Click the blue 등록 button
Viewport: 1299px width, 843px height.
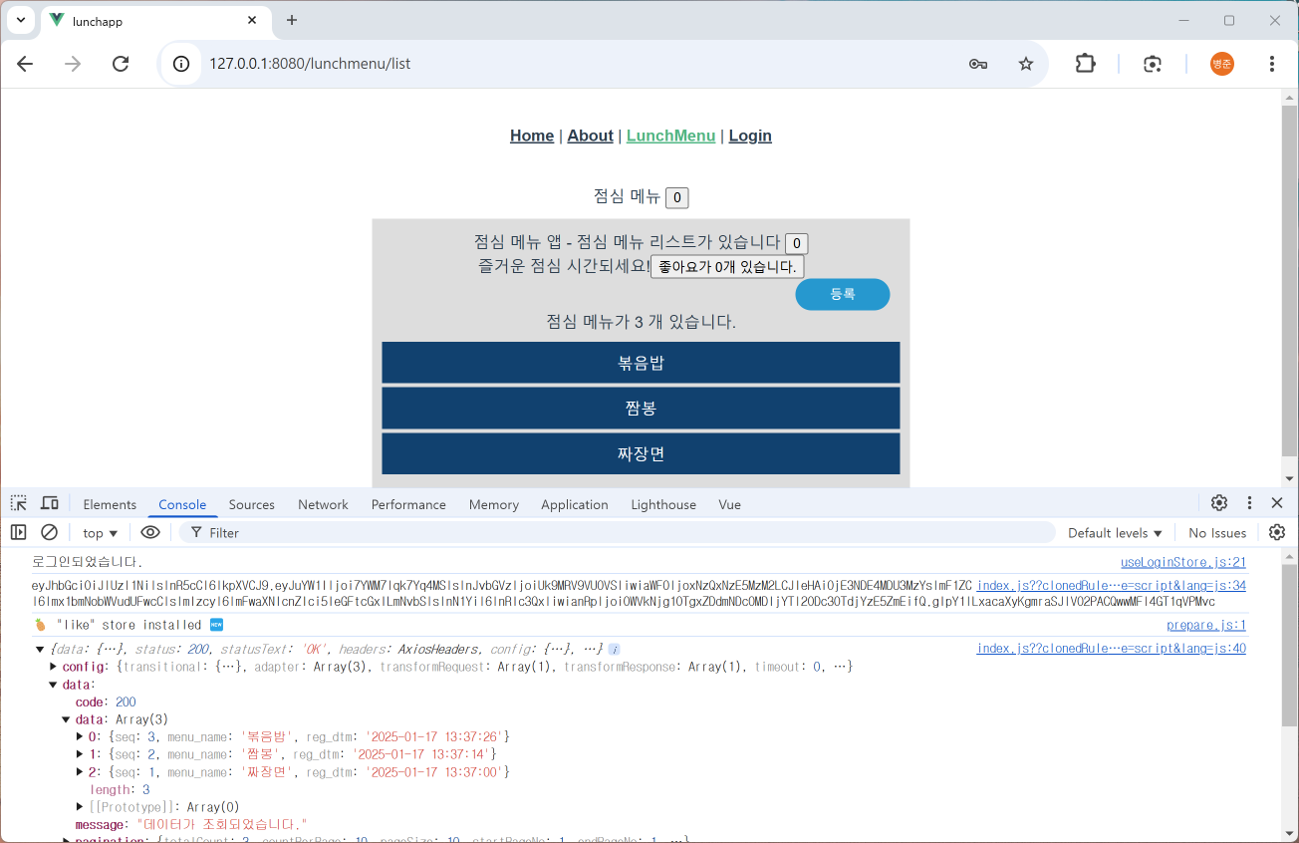[842, 294]
